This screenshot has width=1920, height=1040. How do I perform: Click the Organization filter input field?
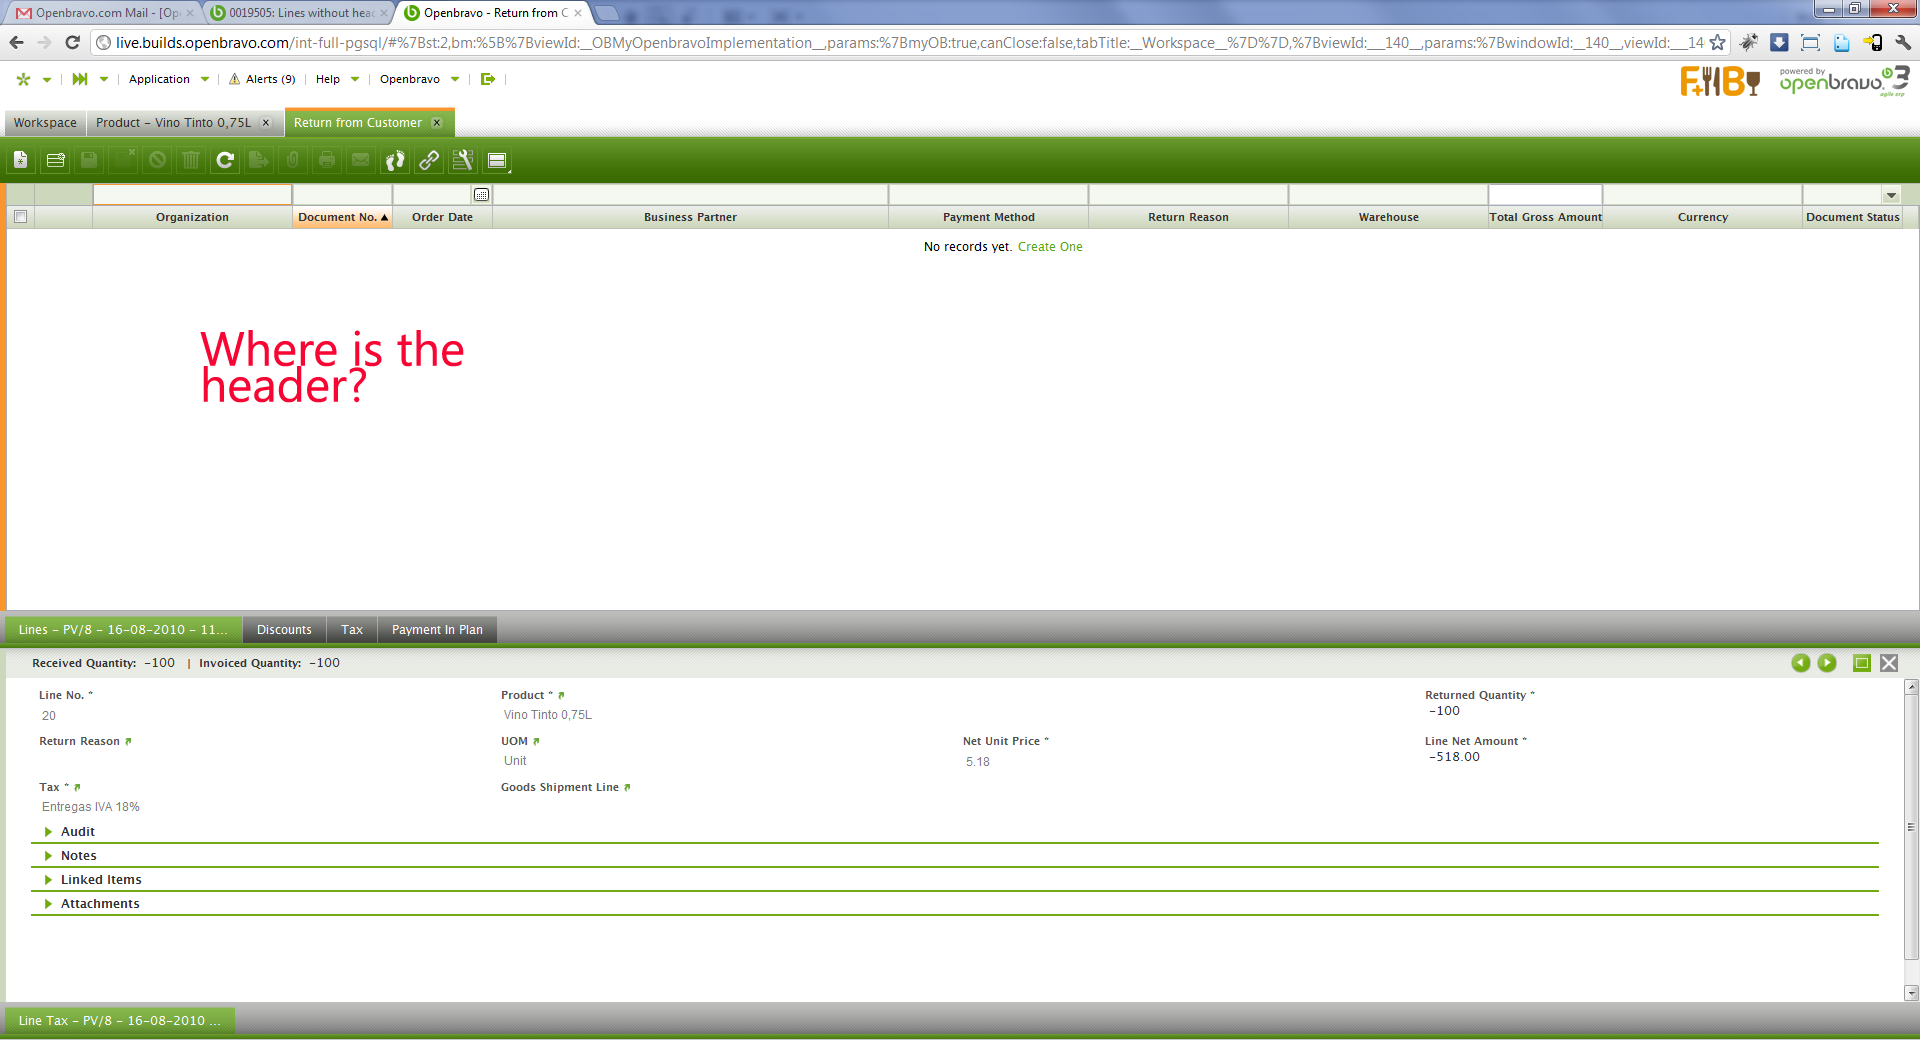192,195
